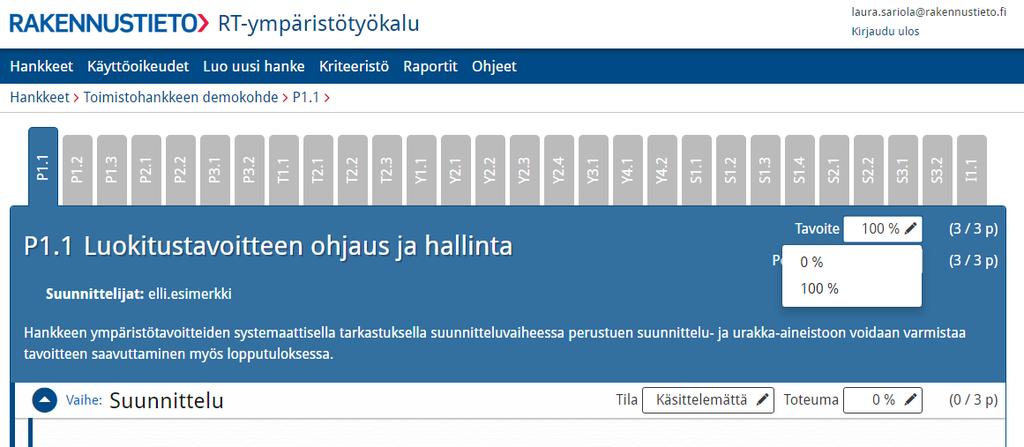Switch to the T2.3 tab
The width and height of the screenshot is (1024, 447).
pyautogui.click(x=387, y=170)
